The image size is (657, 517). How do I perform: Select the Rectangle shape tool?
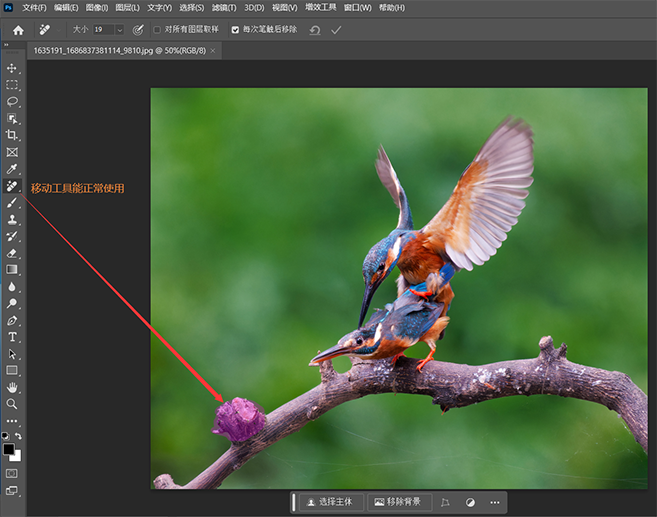click(12, 370)
